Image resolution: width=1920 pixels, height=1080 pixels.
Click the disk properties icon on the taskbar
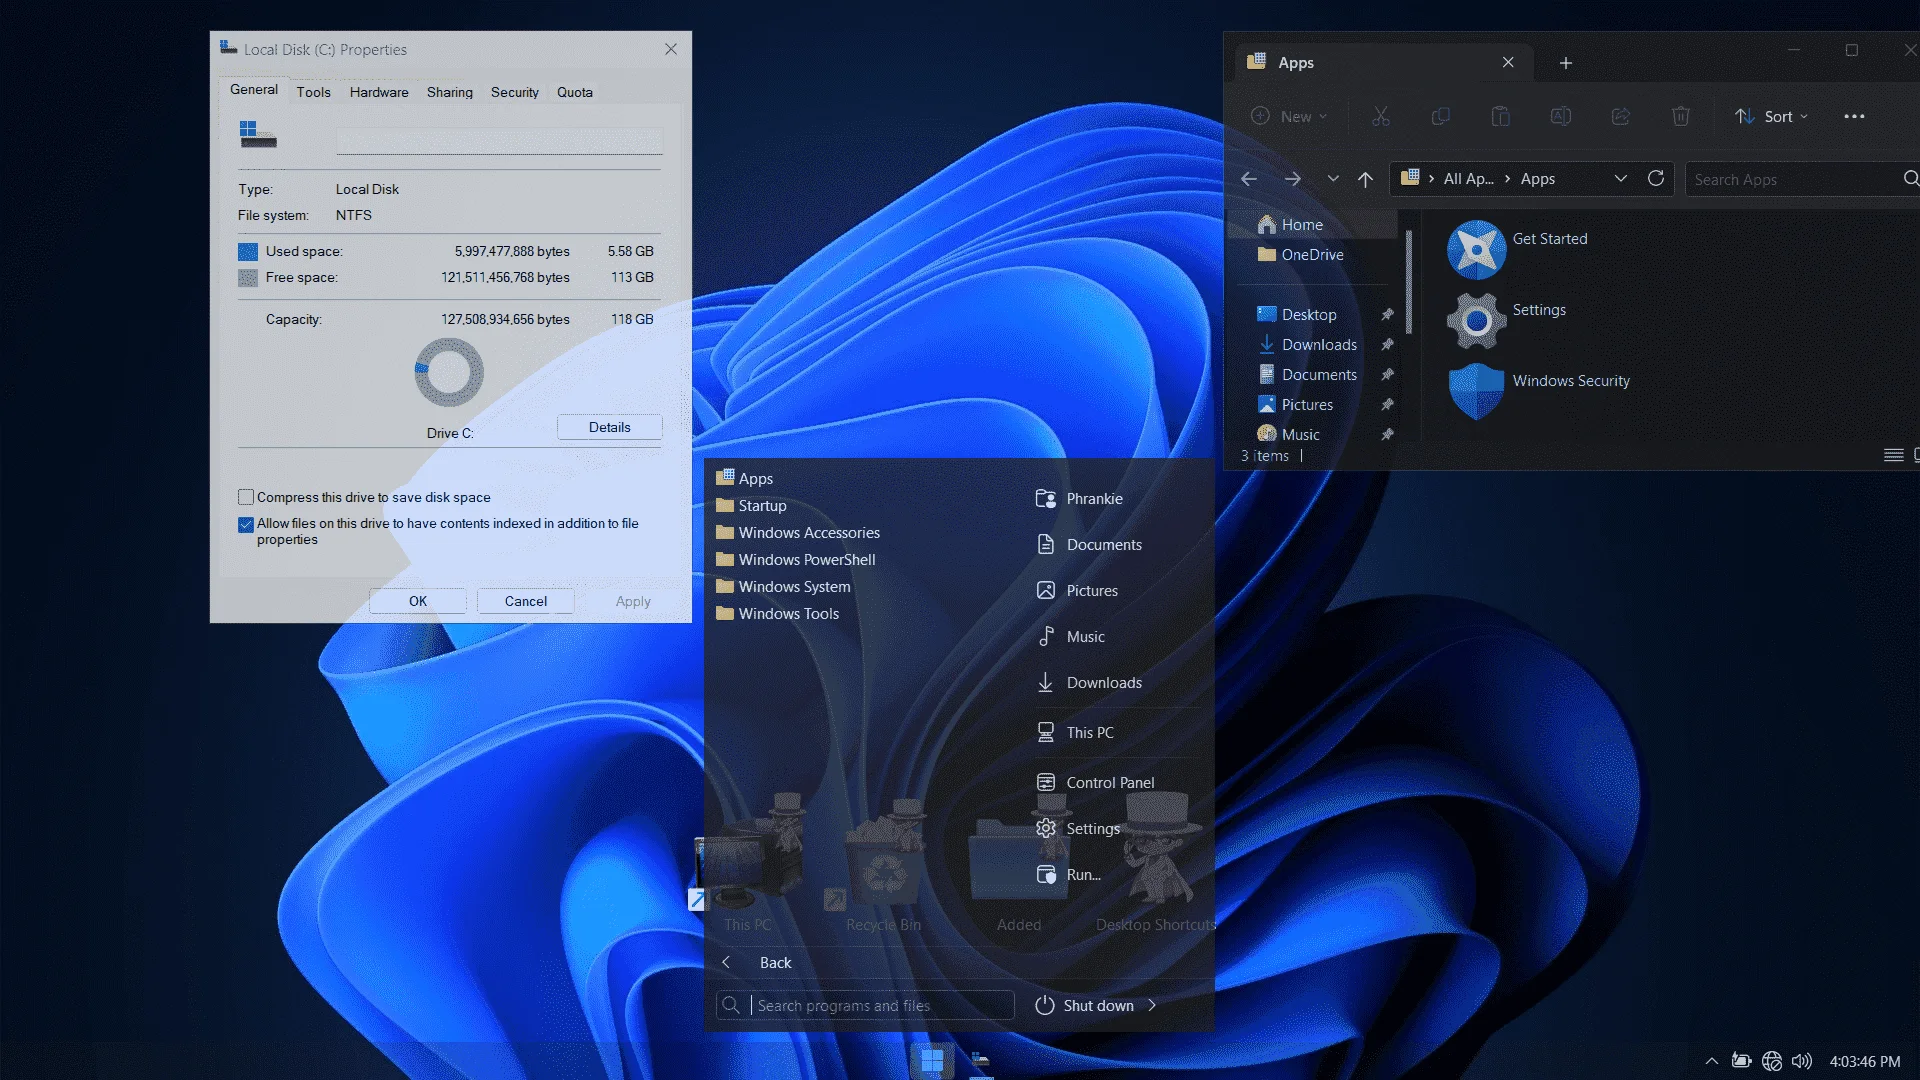tap(980, 1060)
